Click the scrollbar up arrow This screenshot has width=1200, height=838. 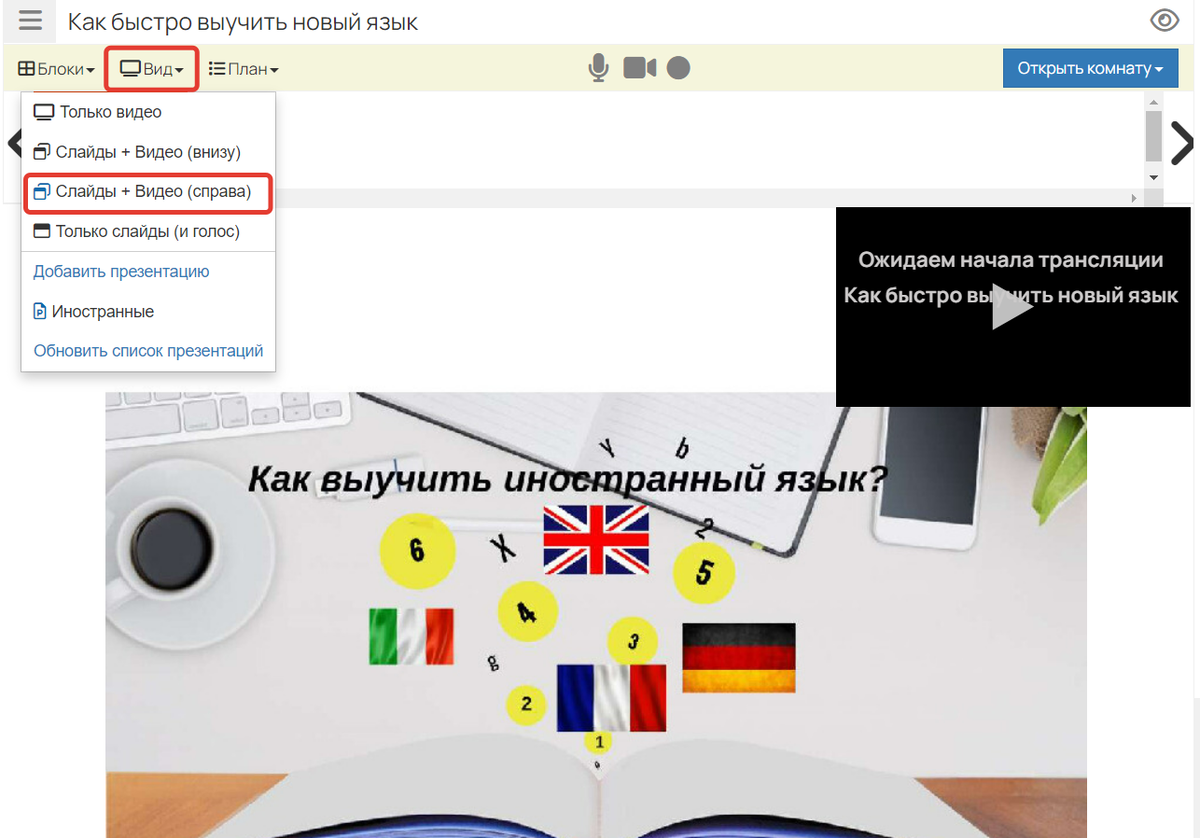pyautogui.click(x=1153, y=102)
